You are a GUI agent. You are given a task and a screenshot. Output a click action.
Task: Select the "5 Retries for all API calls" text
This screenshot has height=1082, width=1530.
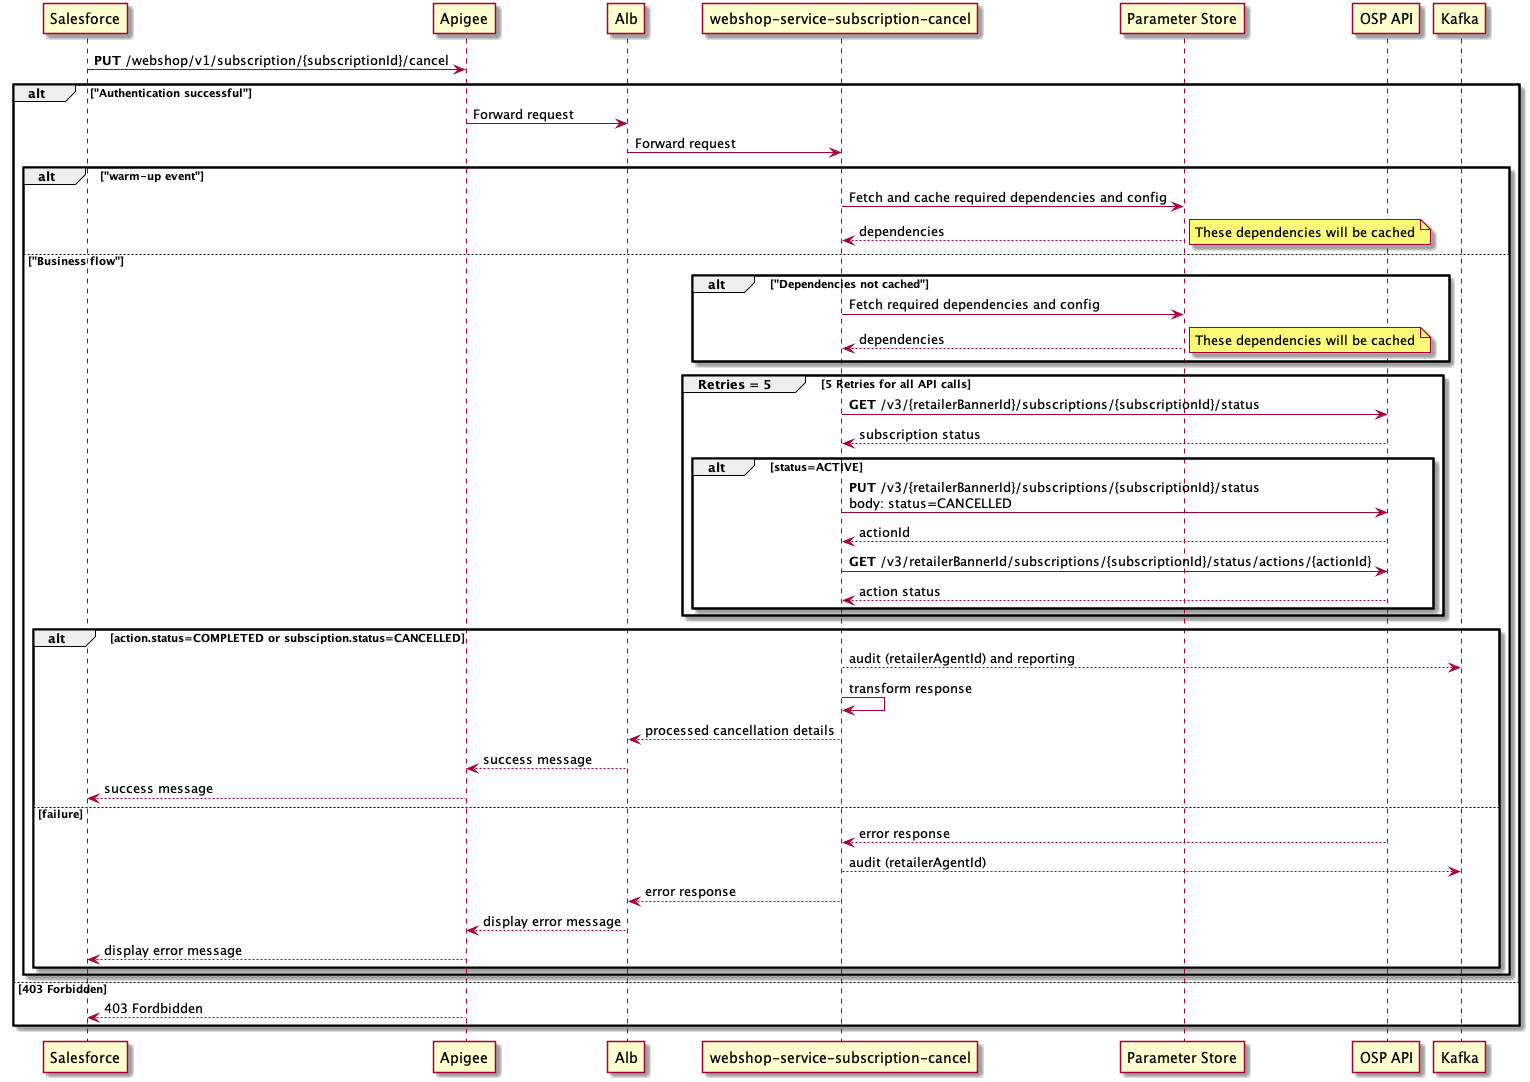[x=896, y=384]
